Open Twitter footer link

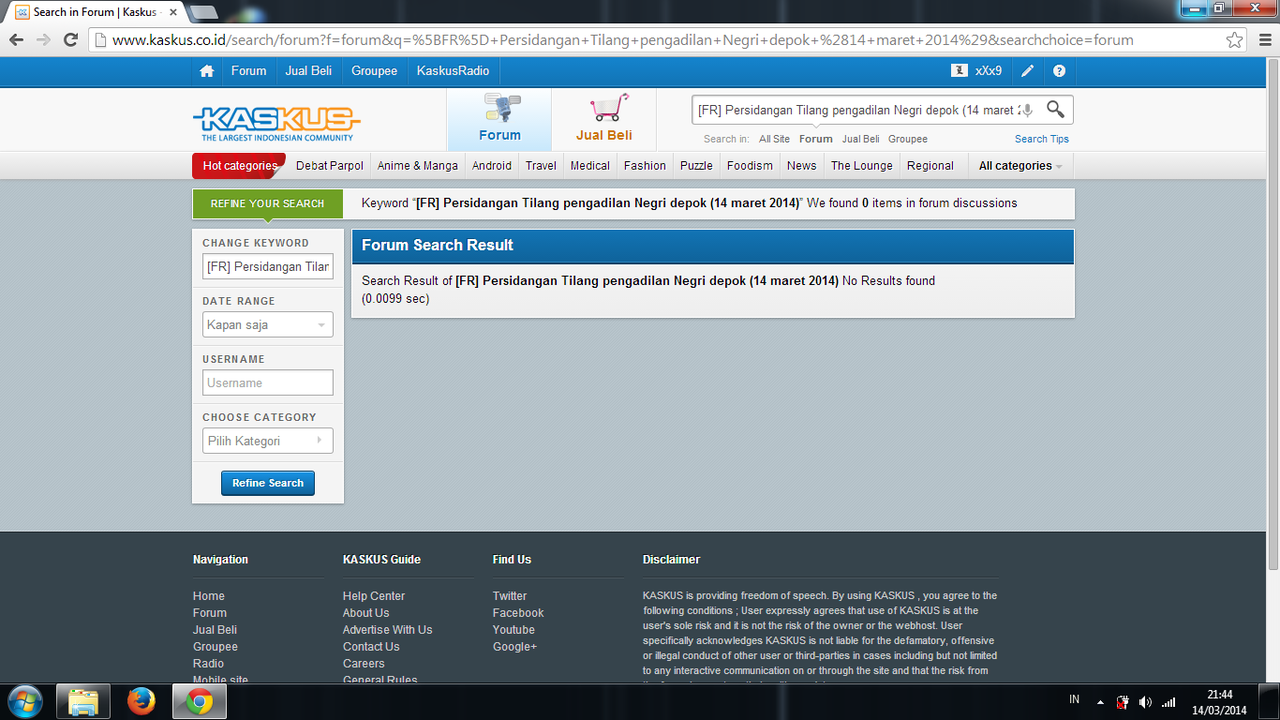coord(509,596)
